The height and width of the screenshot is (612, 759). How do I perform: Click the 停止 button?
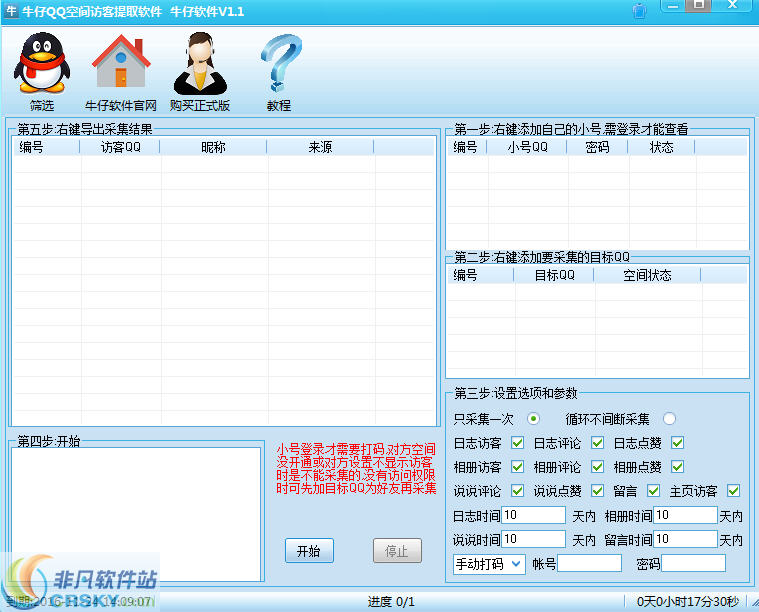397,551
